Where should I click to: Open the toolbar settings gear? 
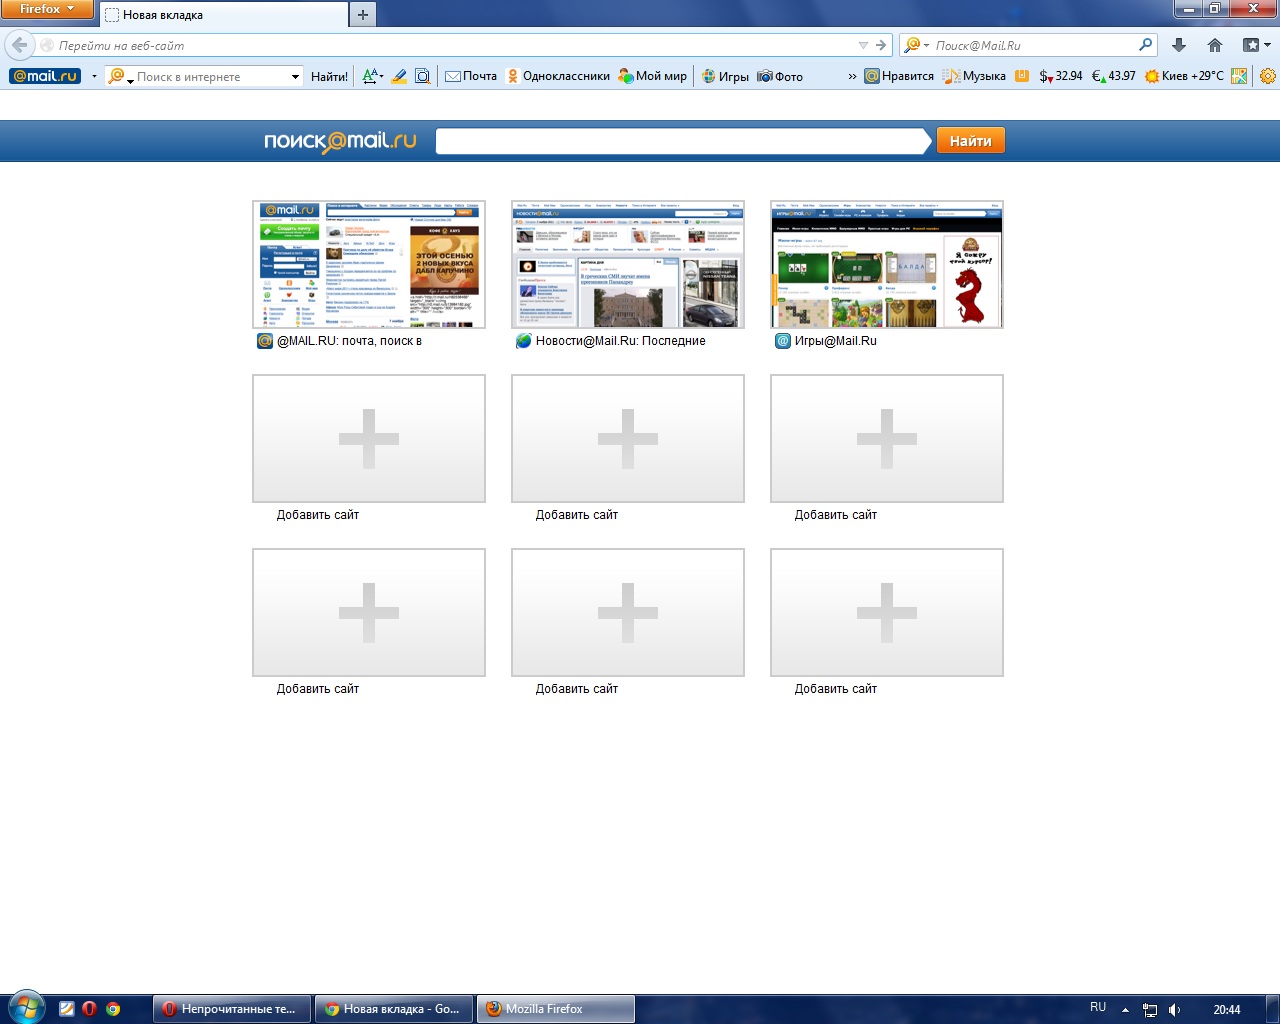coord(1268,76)
